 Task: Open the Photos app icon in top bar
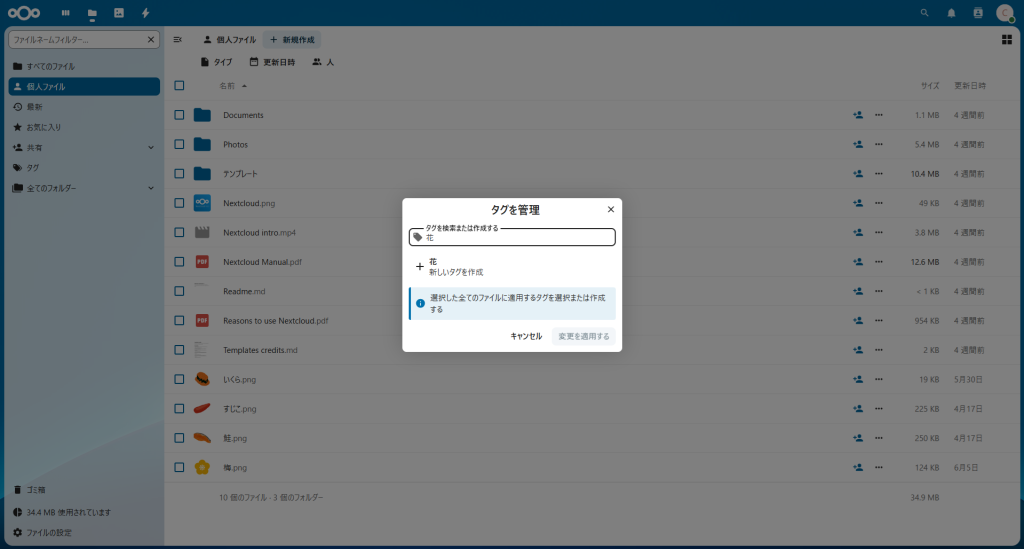coord(119,13)
